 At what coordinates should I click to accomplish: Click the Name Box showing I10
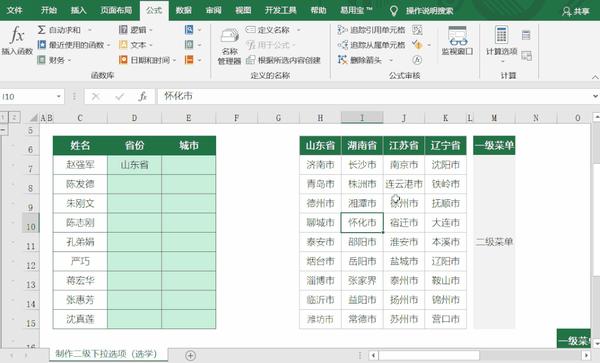27,96
